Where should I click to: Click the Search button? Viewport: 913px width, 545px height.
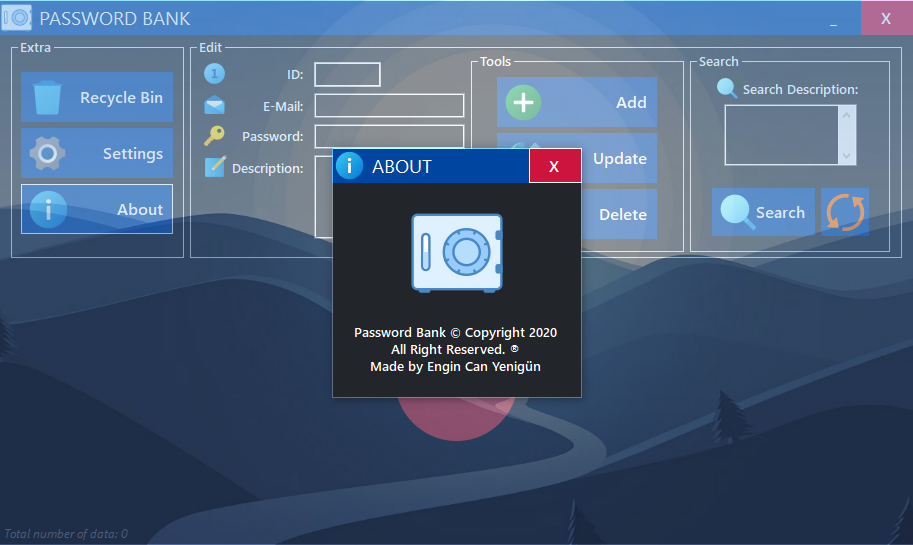click(x=763, y=212)
